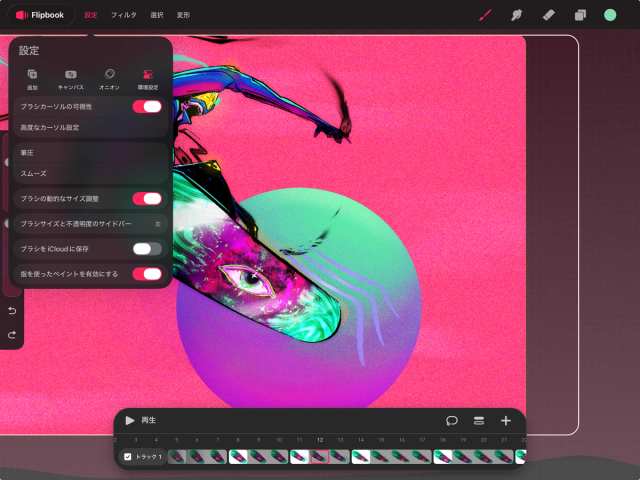Screen dimensions: 640x480
Task: Select the eraser tool
Action: pos(548,15)
